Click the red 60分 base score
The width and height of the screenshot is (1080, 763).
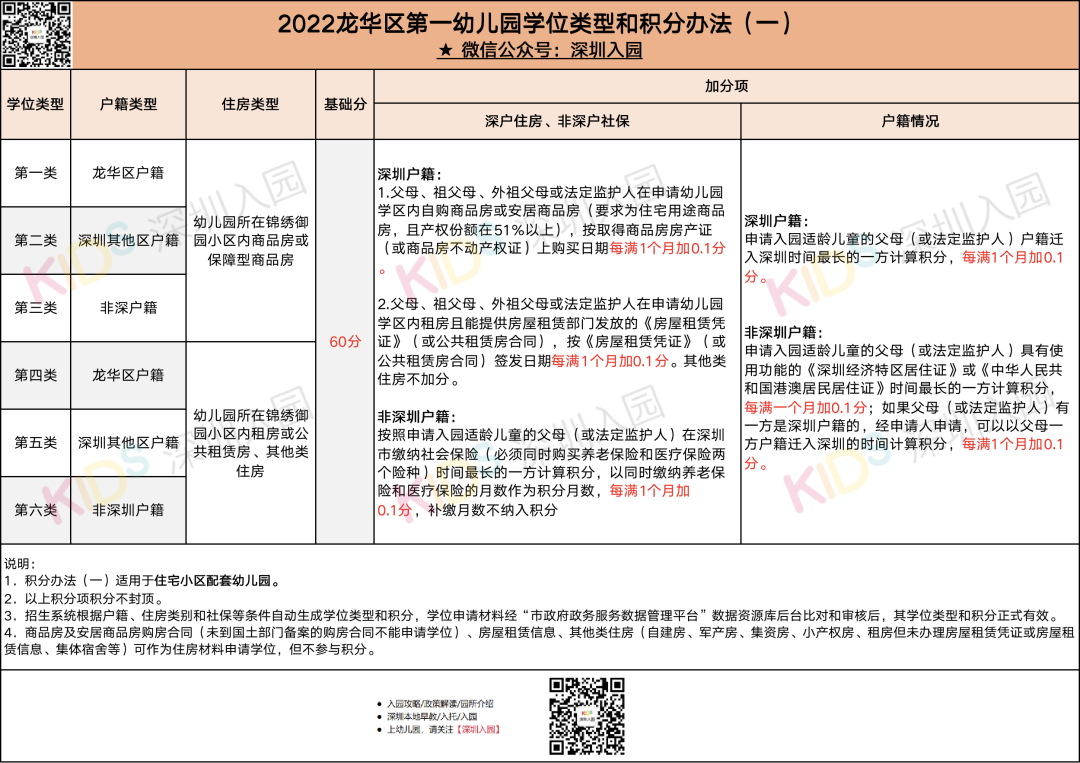coord(345,342)
